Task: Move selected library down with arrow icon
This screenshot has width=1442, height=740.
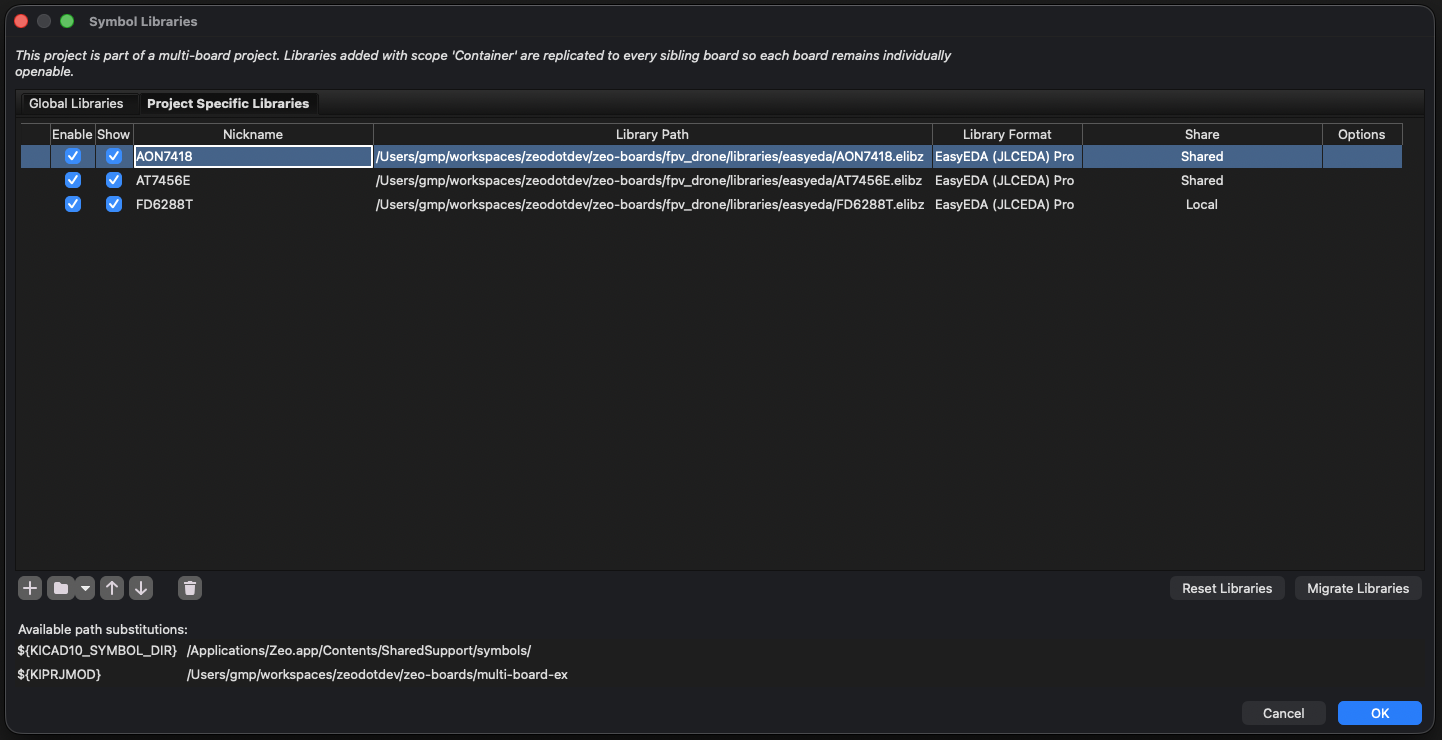Action: coord(141,588)
